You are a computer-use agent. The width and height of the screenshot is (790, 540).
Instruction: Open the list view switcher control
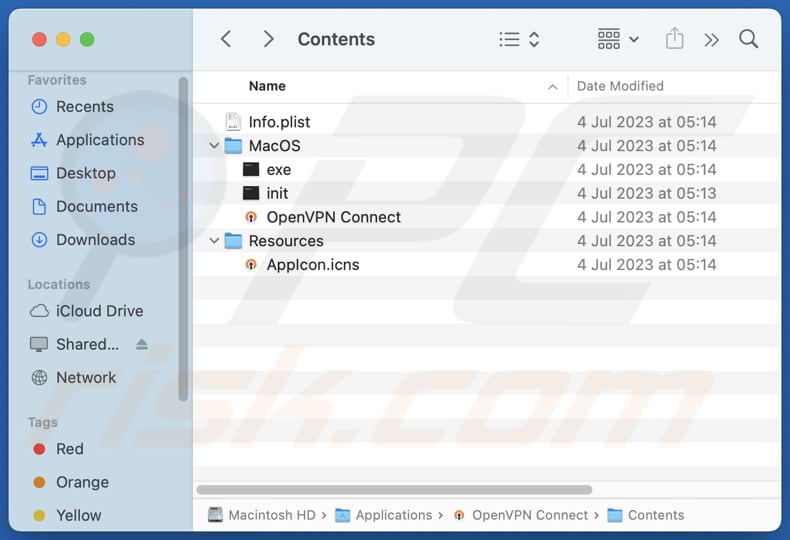click(519, 39)
